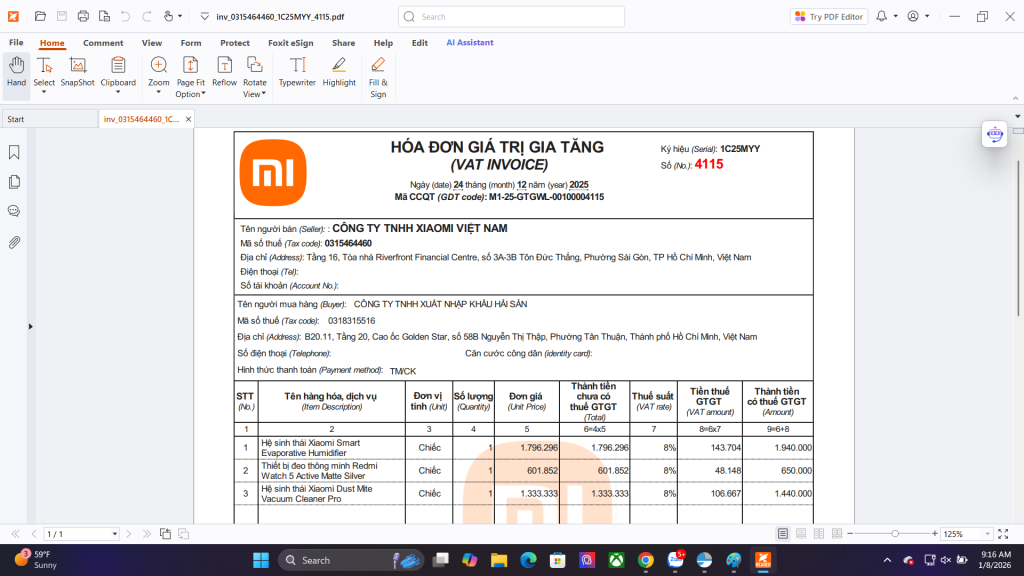Click the Print icon in title bar
The height and width of the screenshot is (576, 1024).
[x=83, y=16]
